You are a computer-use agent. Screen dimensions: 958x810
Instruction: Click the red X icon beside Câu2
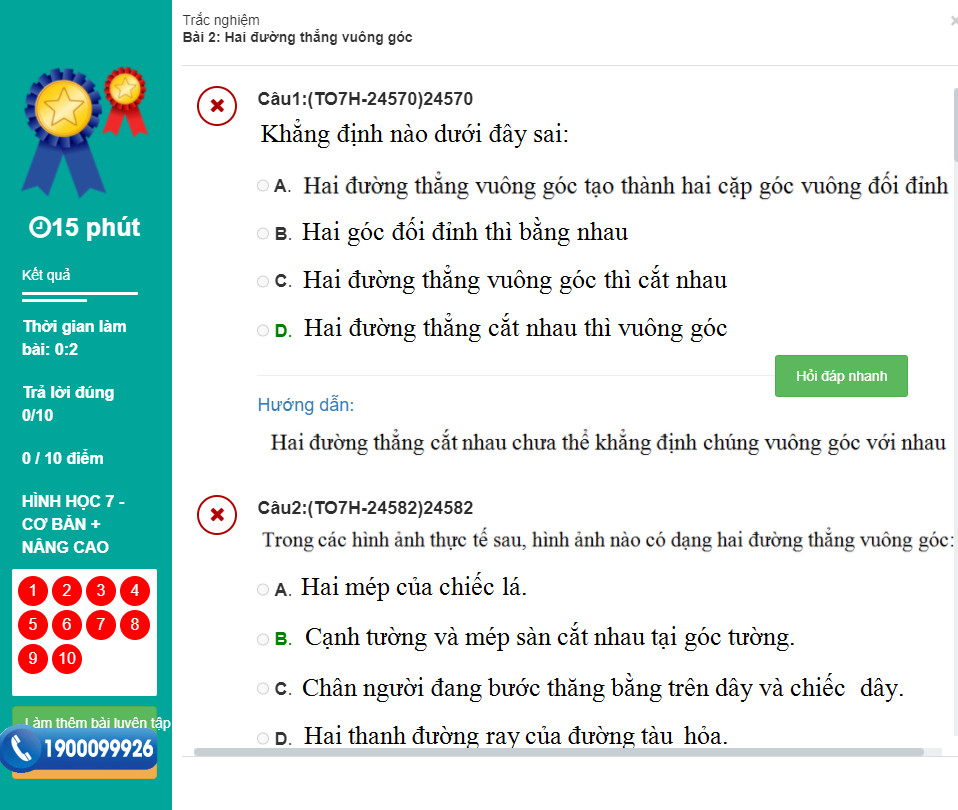point(217,515)
